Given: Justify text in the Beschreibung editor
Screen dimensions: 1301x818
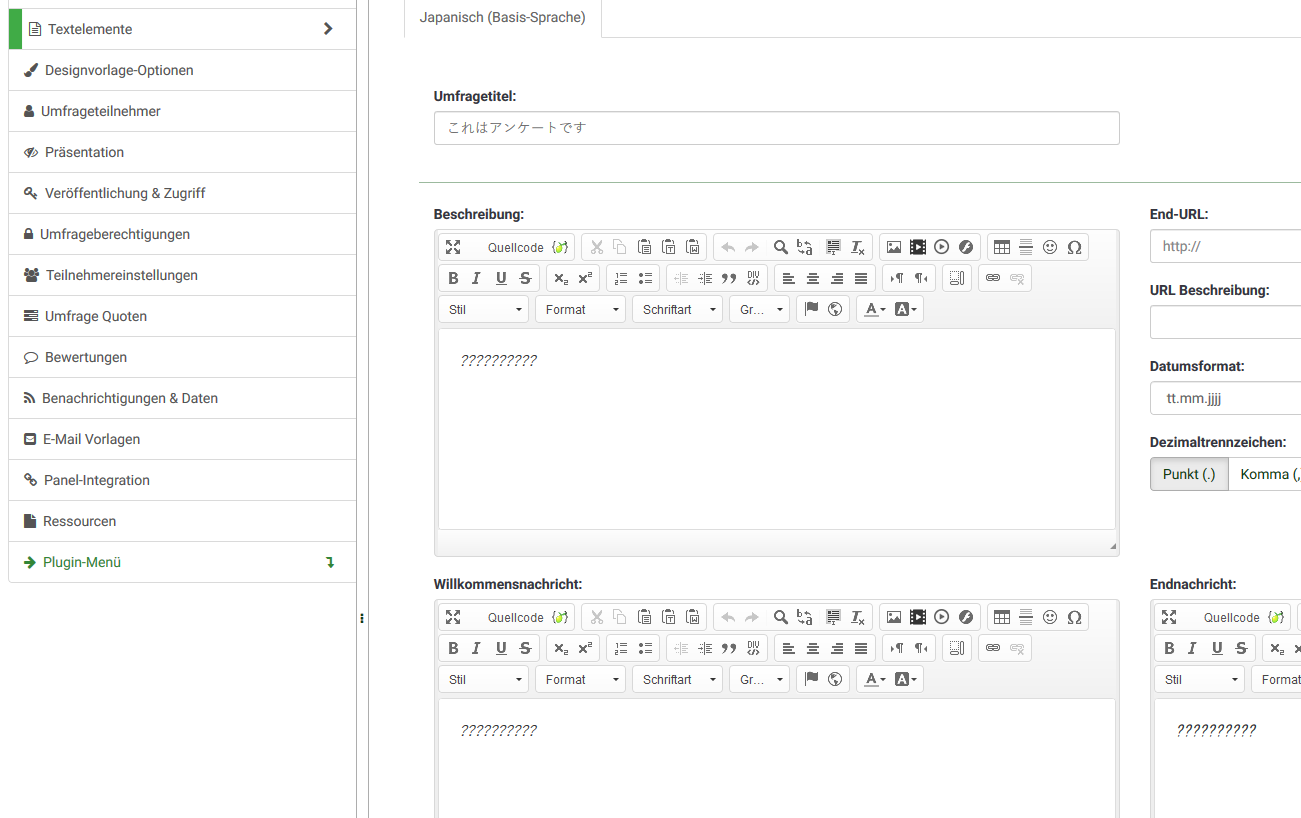Looking at the screenshot, I should click(x=861, y=278).
